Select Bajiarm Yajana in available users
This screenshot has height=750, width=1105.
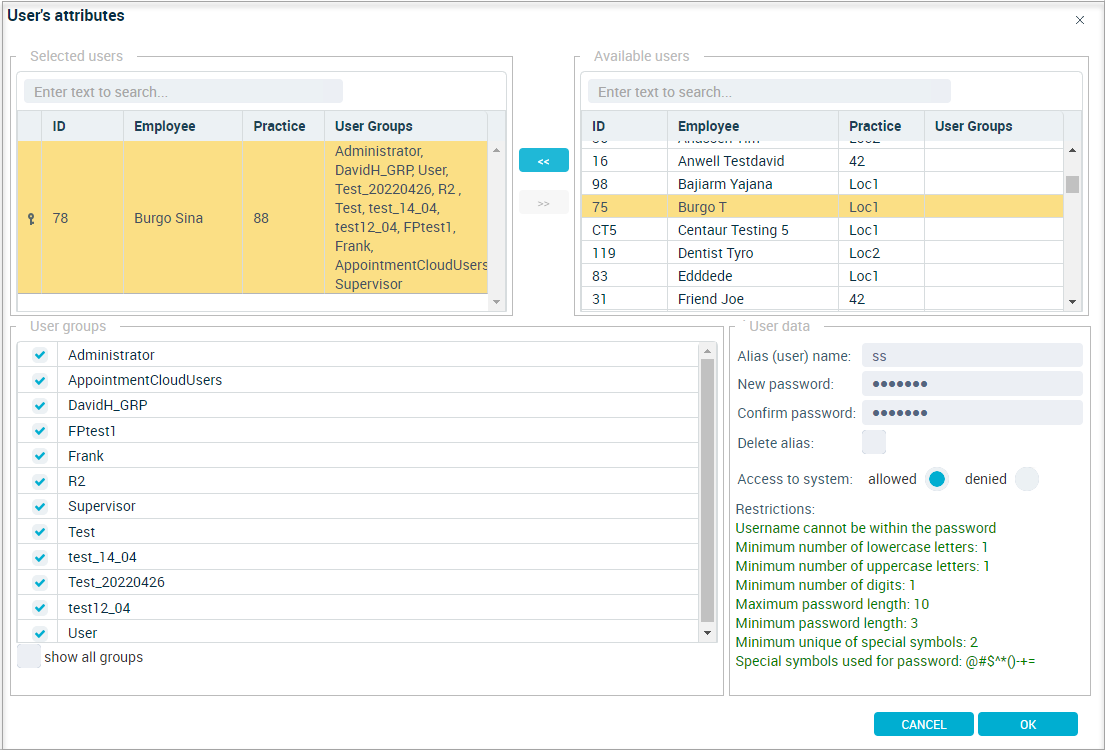[822, 184]
